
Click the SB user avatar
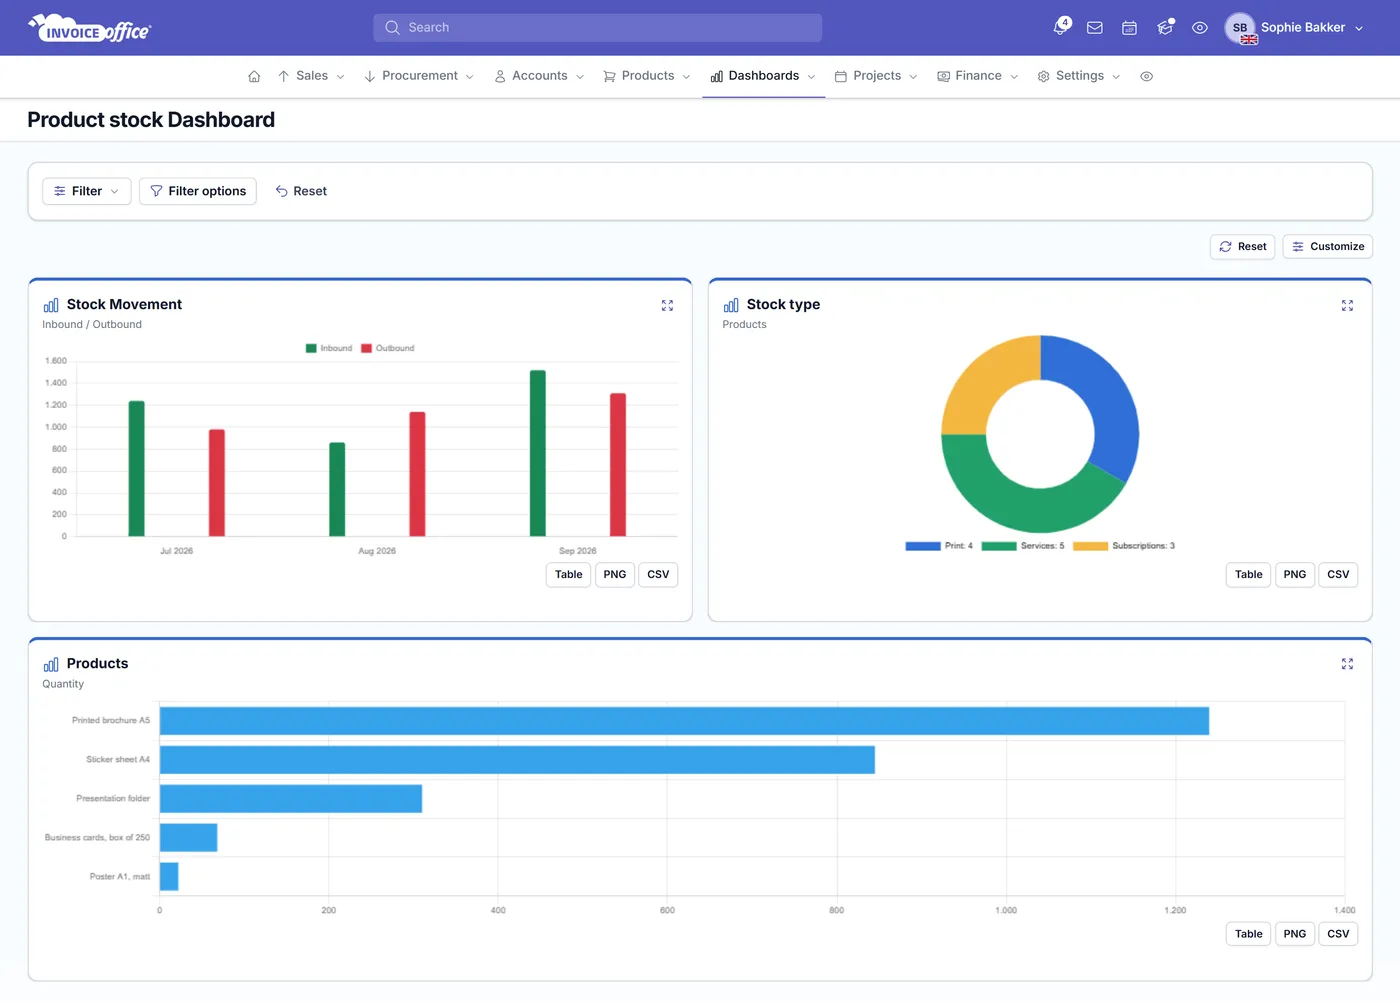(x=1240, y=28)
